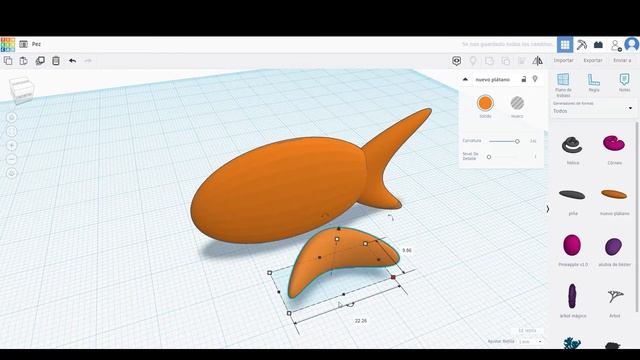Open the Bricks mode icon

tap(598, 44)
